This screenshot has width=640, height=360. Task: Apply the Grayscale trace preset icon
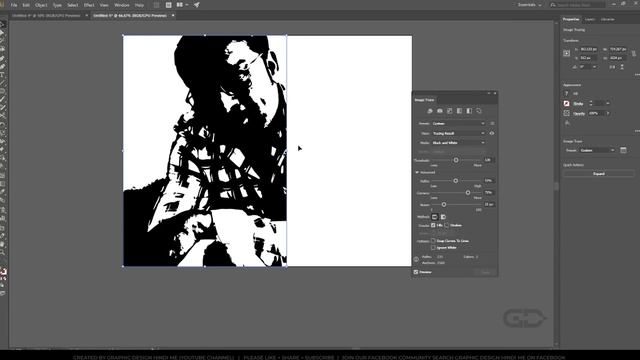[459, 111]
